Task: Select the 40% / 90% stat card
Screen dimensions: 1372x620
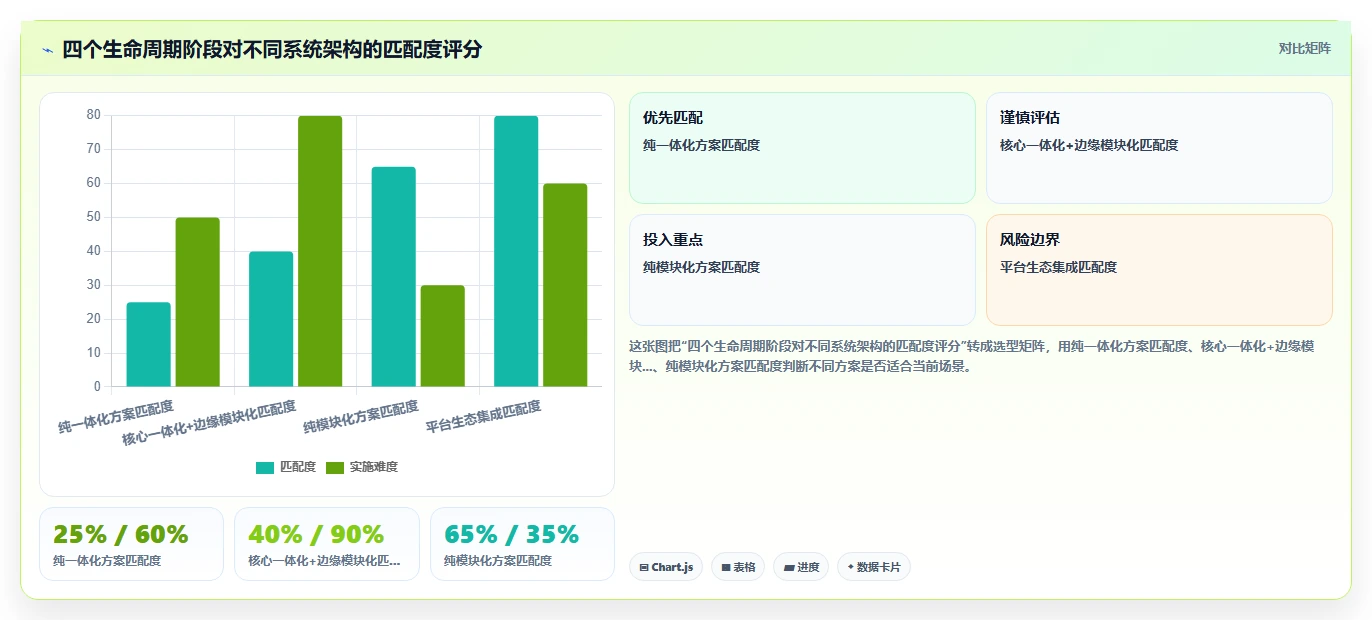Action: (x=327, y=544)
